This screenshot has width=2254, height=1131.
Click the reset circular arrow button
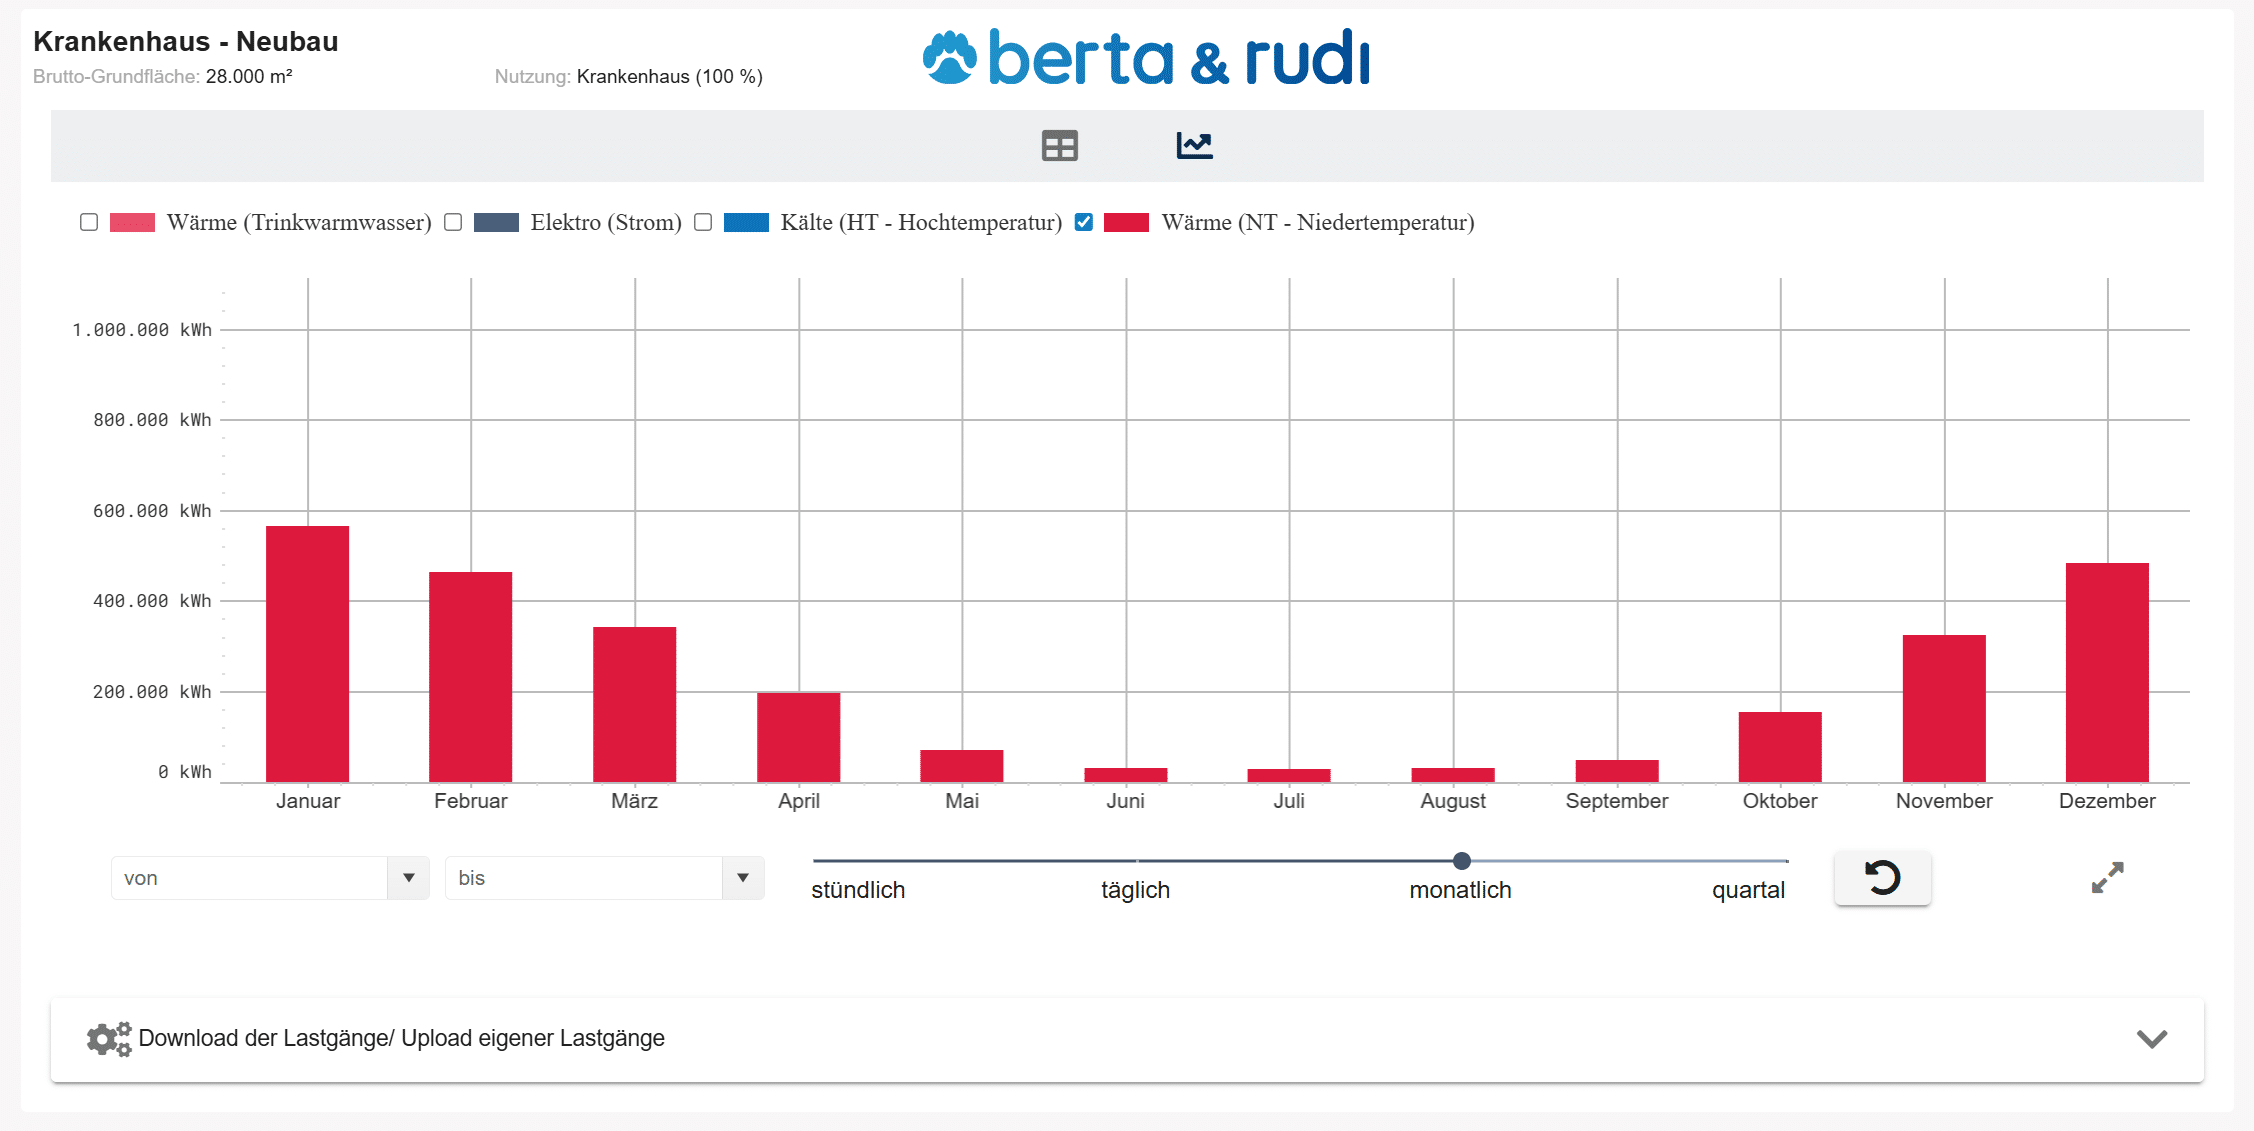(x=1882, y=878)
